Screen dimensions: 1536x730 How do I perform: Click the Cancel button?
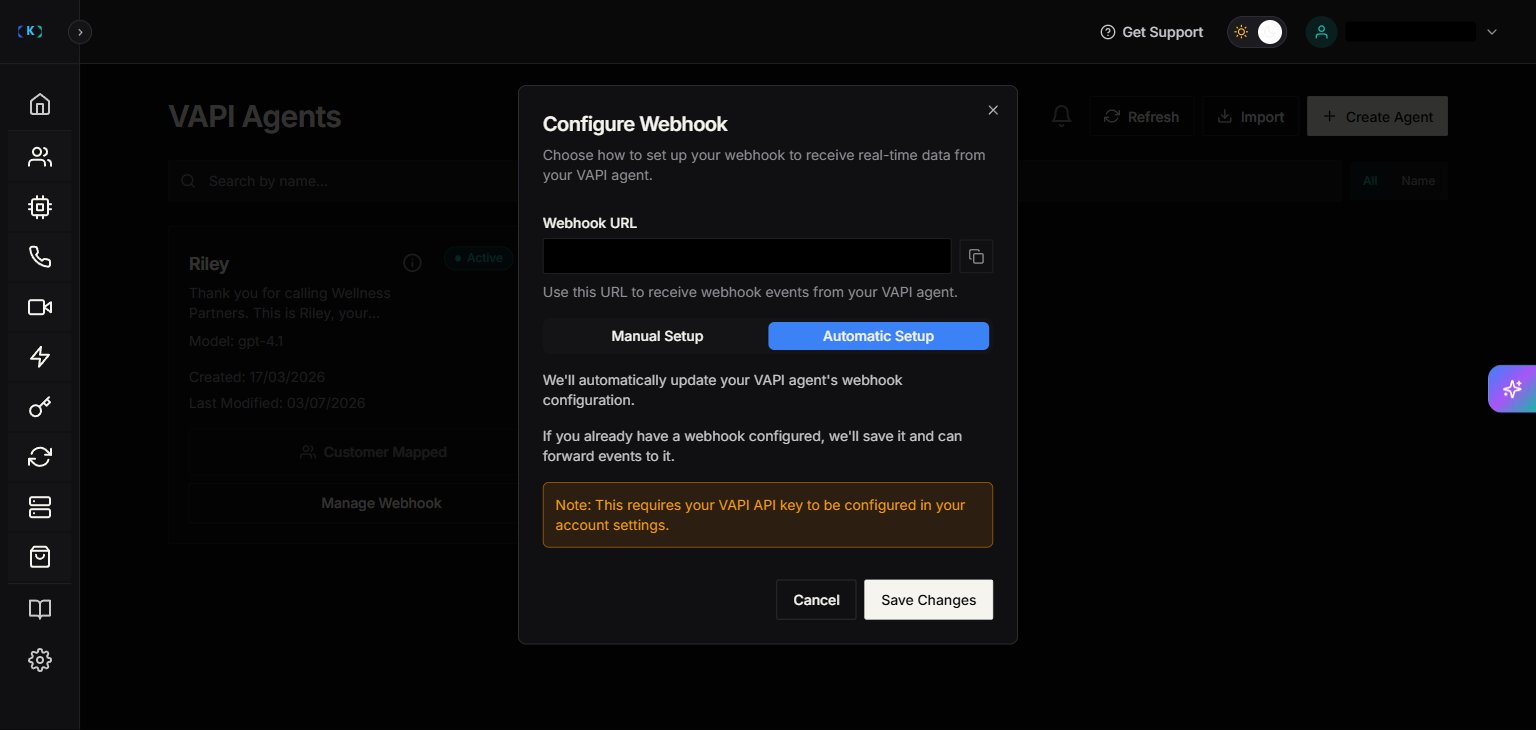pos(816,600)
